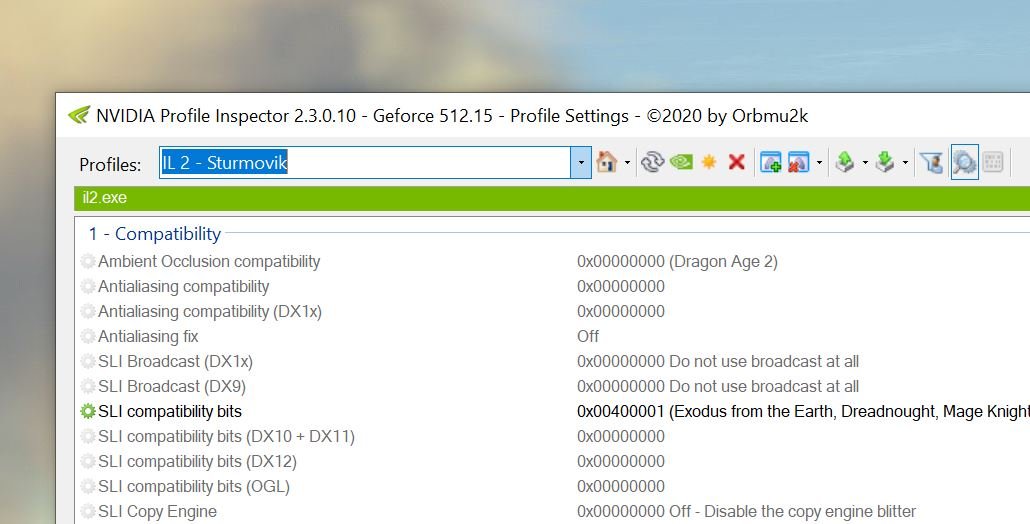1030x524 pixels.
Task: Select the SLI compatibility bits (OGL) name
Action: [194, 487]
